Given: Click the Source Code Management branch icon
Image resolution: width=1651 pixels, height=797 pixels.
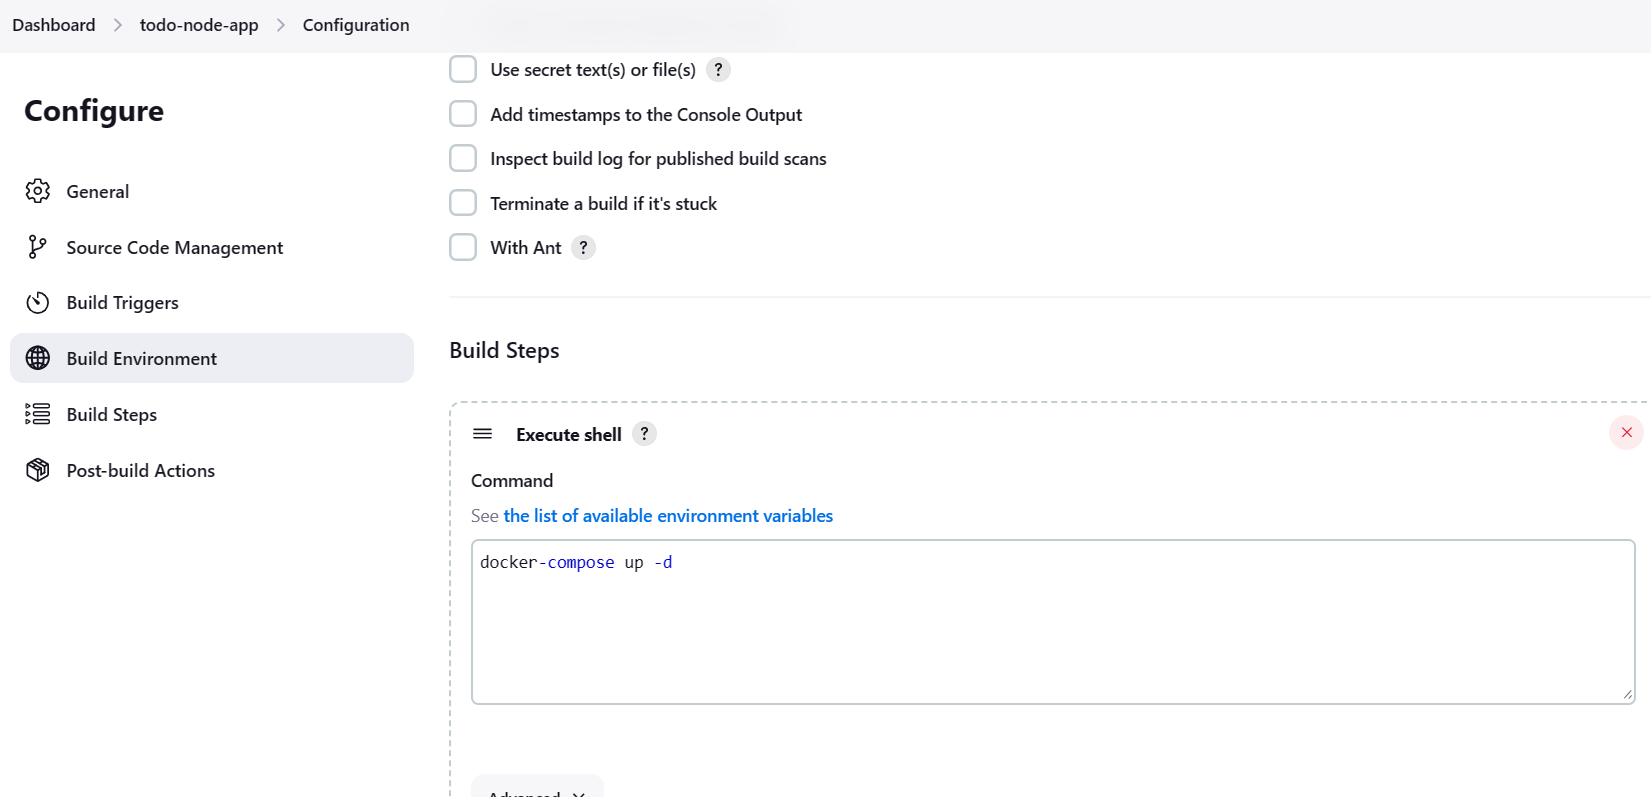Looking at the screenshot, I should tap(38, 247).
